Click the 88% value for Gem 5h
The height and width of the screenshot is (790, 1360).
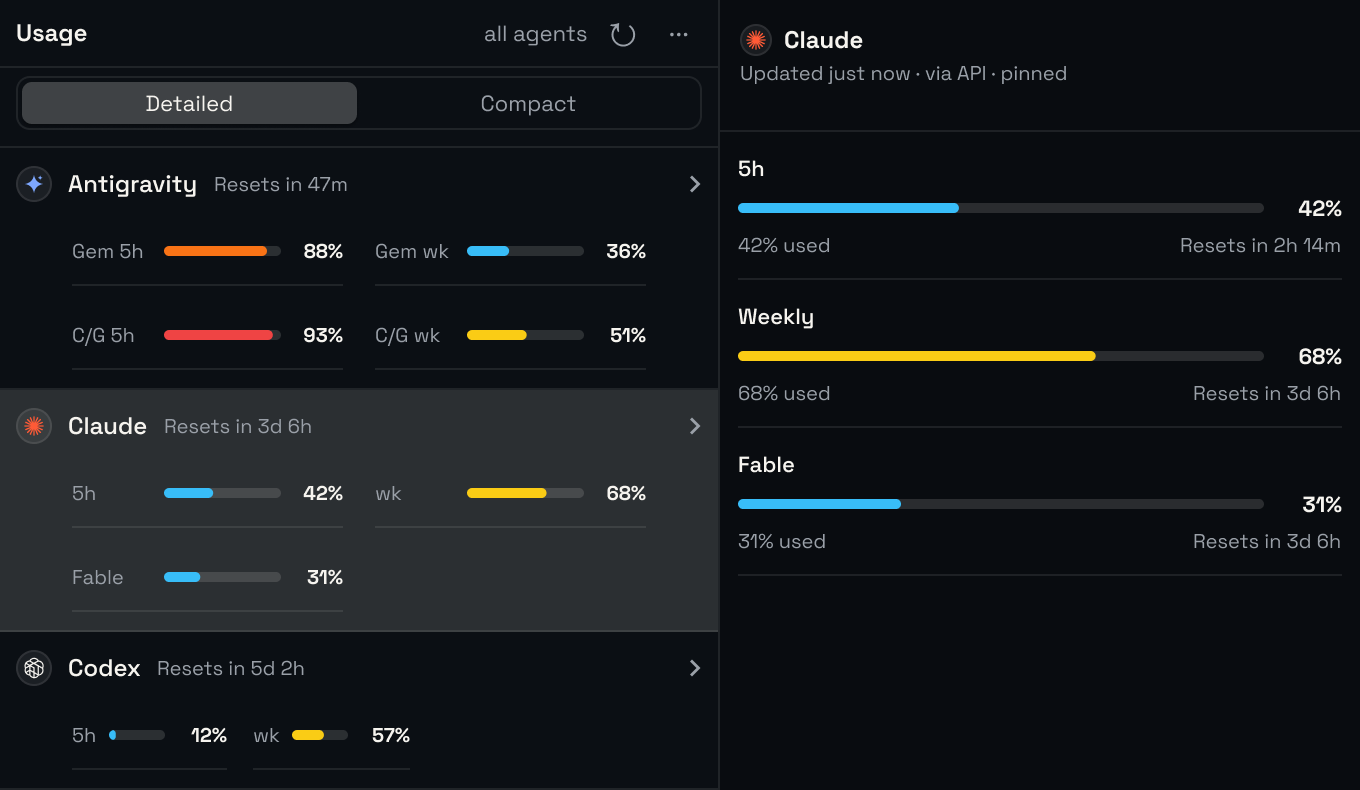(323, 252)
